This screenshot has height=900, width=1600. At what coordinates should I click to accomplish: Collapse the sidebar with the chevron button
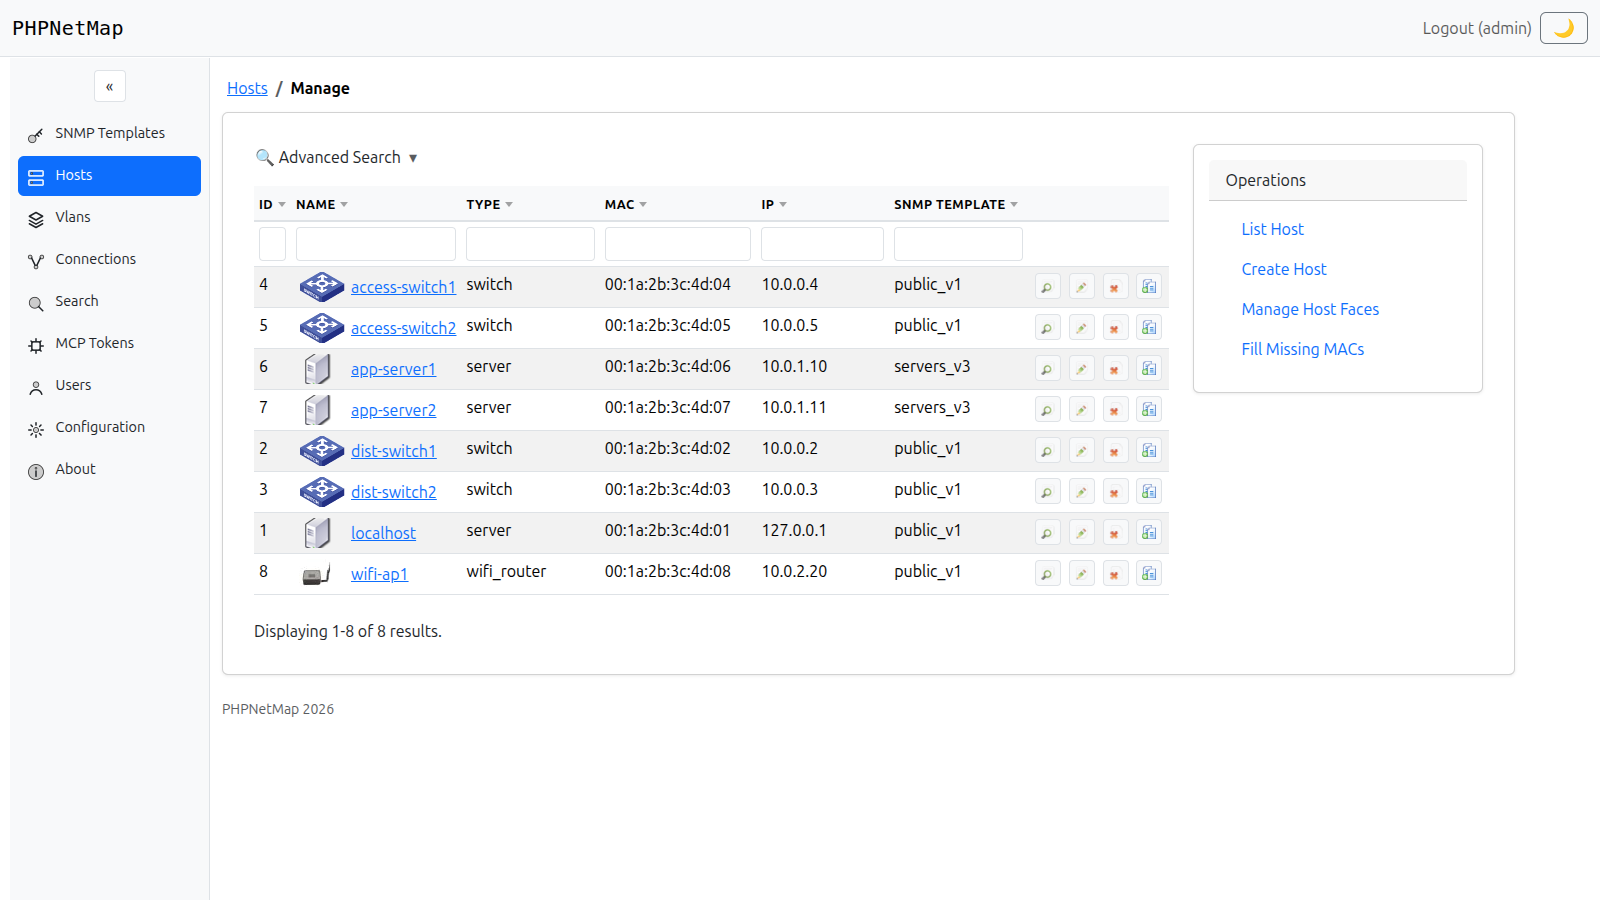tap(110, 86)
